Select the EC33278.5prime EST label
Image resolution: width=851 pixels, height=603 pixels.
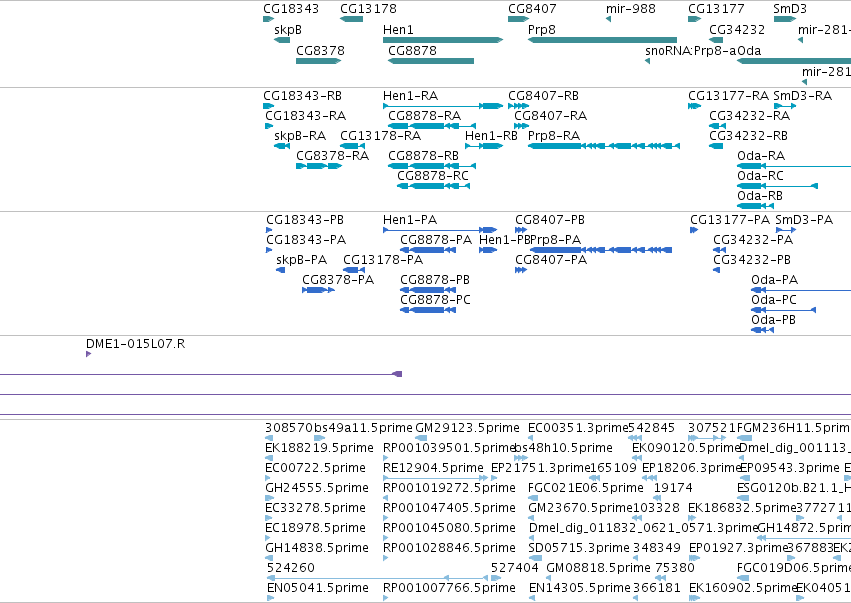pos(315,509)
